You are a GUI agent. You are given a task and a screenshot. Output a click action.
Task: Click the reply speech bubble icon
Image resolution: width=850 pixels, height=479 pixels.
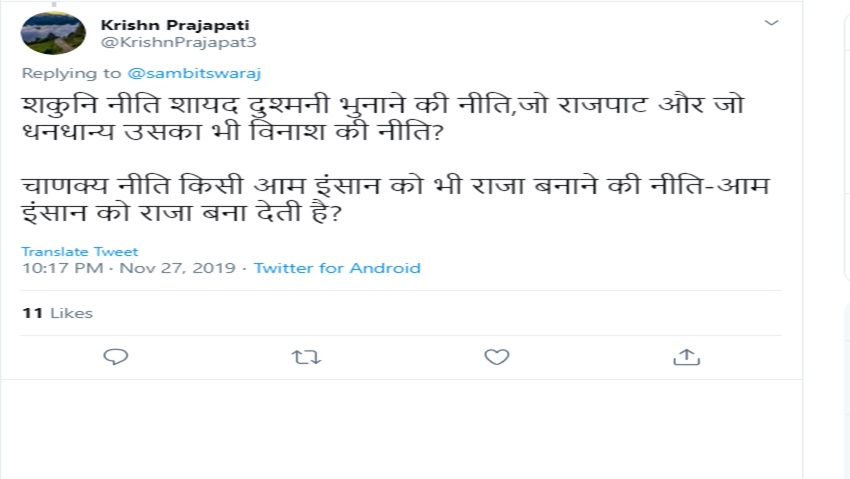[116, 356]
